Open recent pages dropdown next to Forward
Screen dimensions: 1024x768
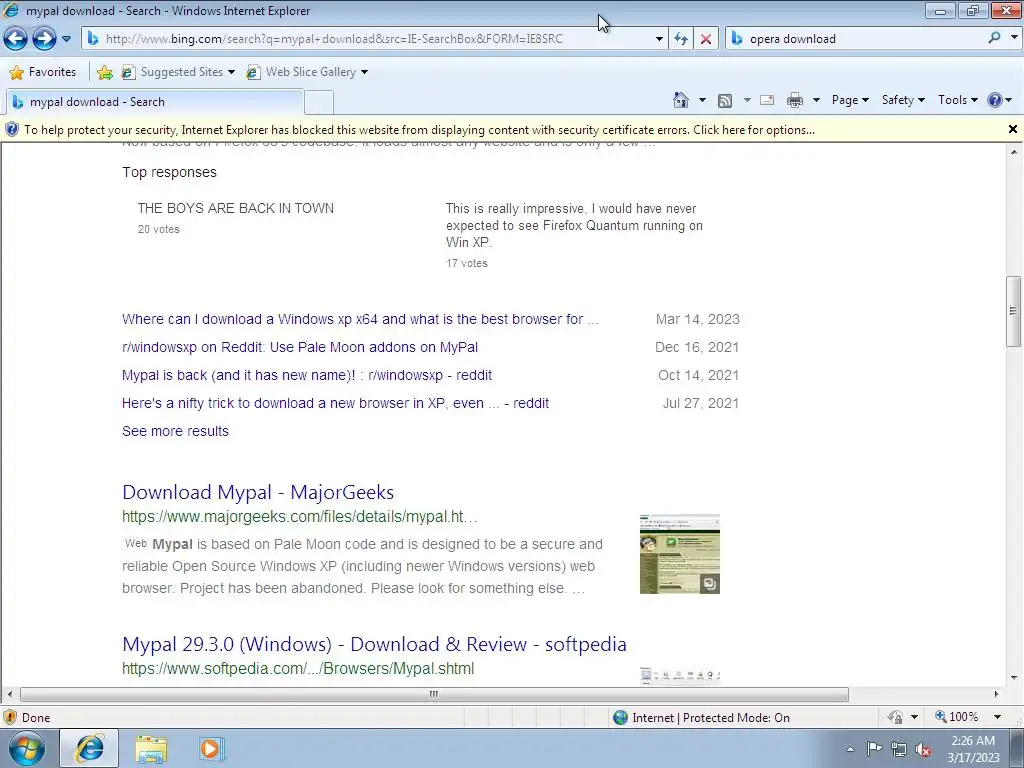[66, 39]
